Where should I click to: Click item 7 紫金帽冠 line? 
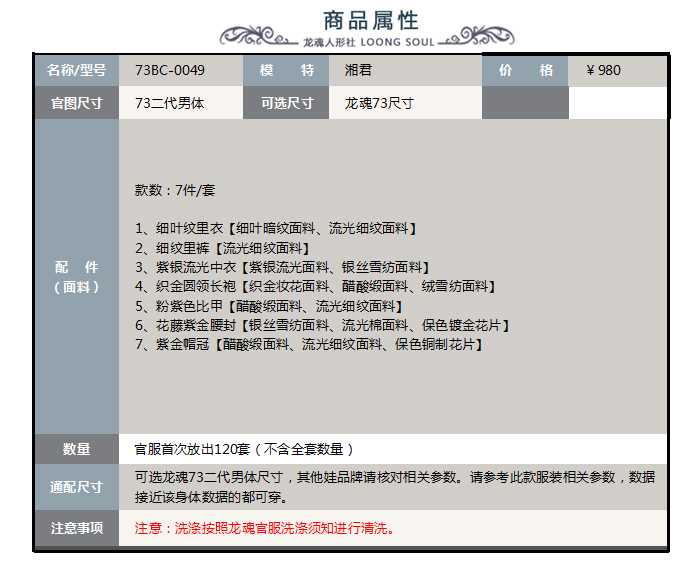click(x=309, y=344)
